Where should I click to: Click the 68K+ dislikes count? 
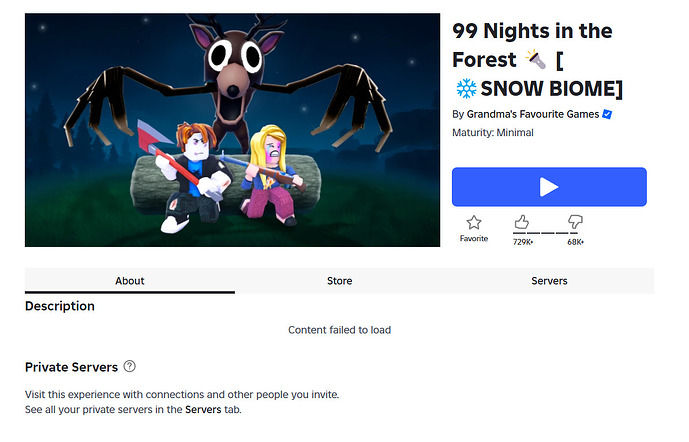pos(575,242)
